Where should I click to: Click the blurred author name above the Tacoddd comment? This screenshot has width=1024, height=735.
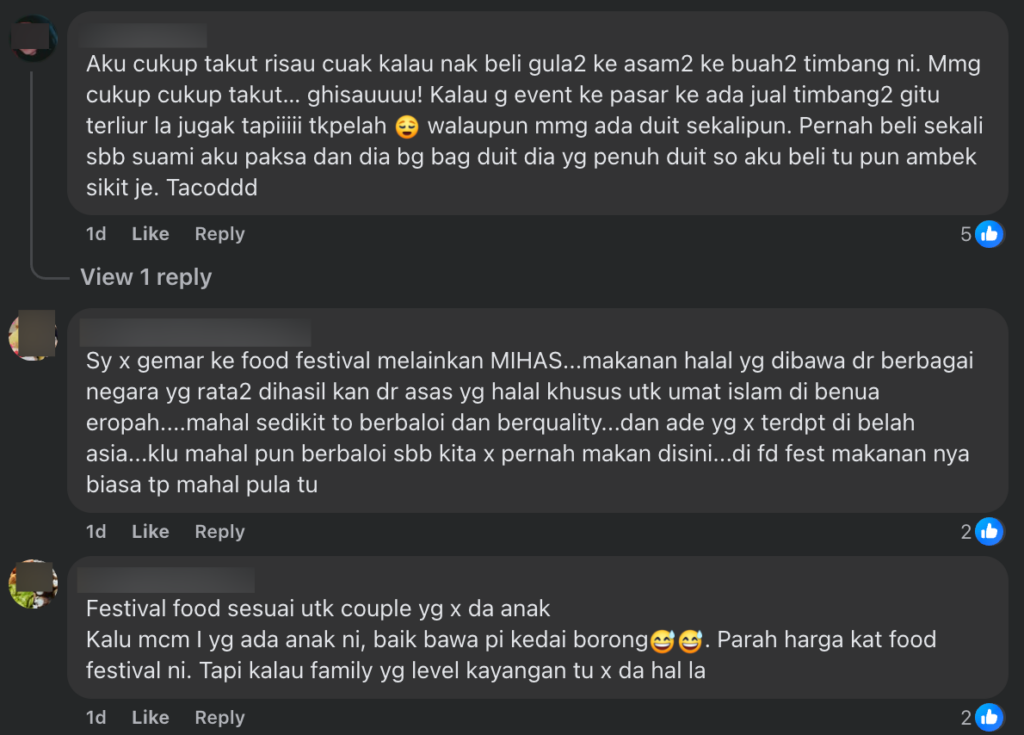point(146,36)
